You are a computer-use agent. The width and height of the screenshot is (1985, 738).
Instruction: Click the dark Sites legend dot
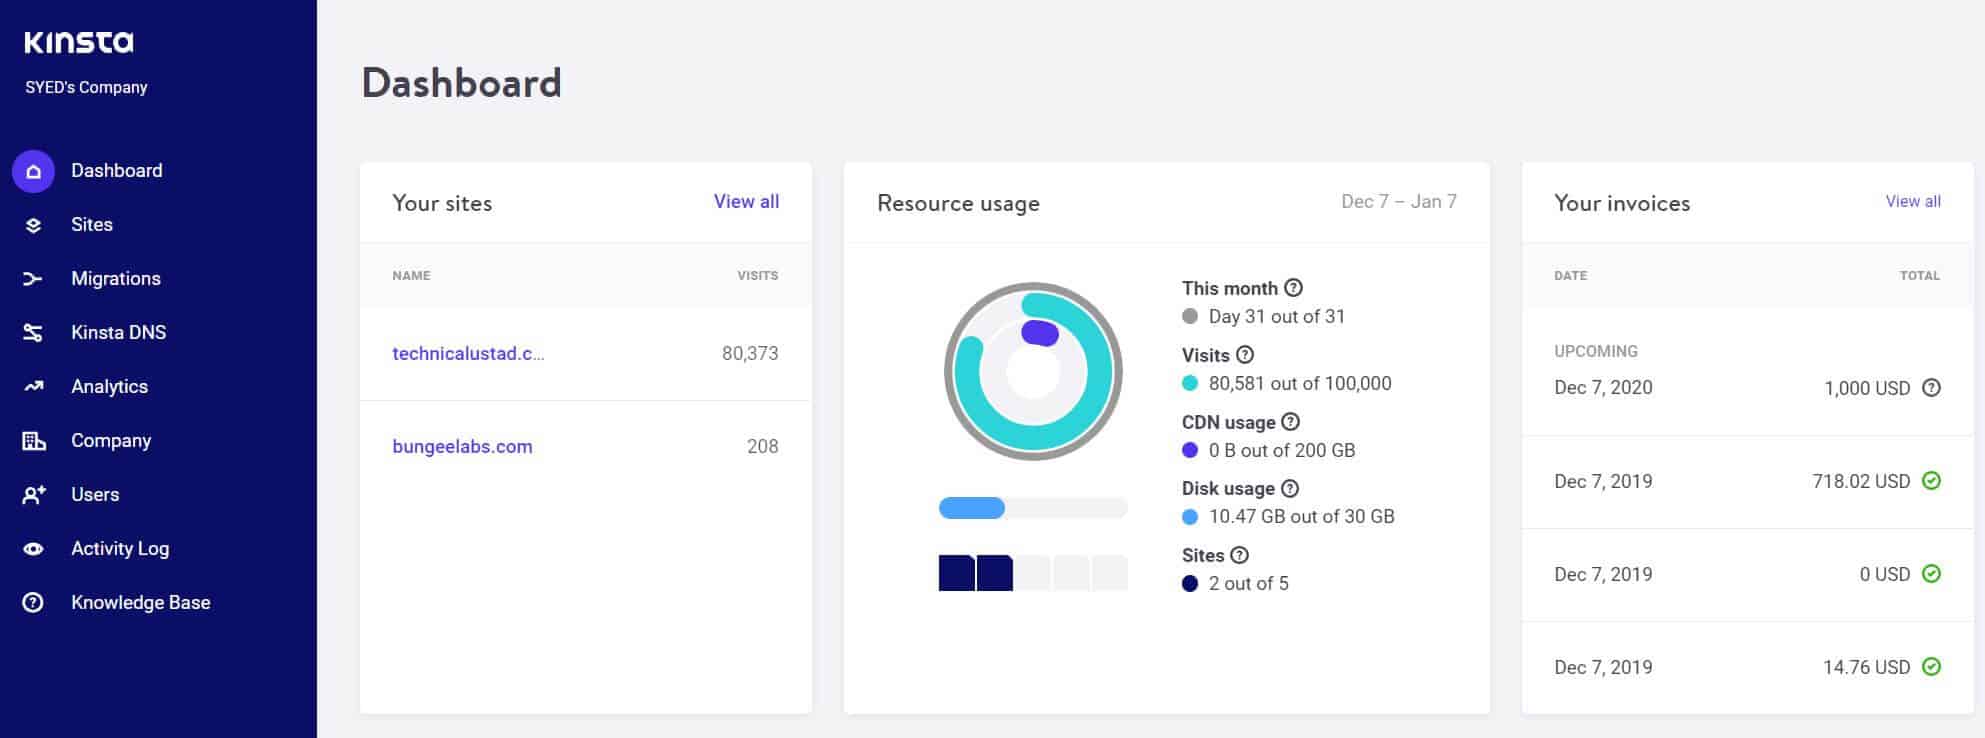click(x=1190, y=584)
